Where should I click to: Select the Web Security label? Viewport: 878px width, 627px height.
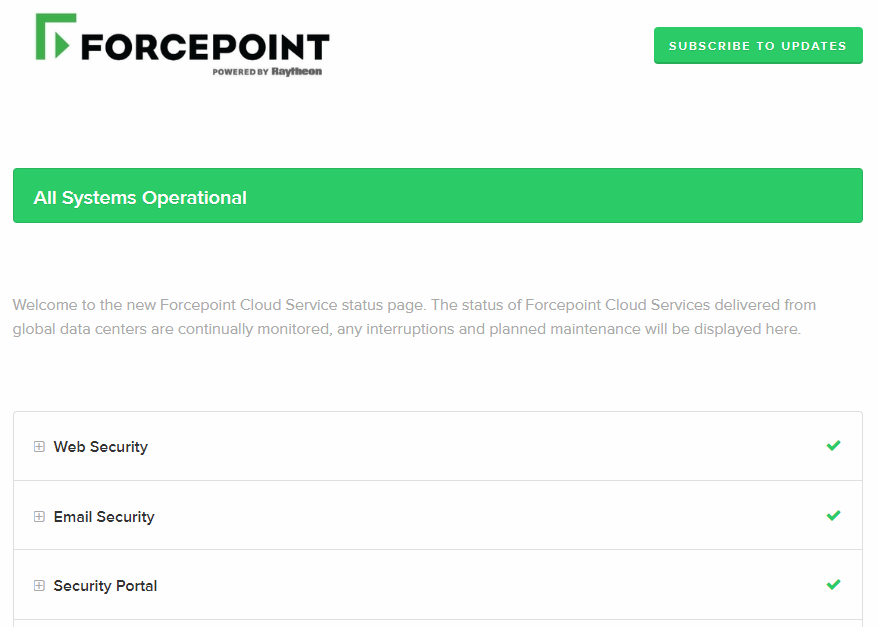[101, 447]
